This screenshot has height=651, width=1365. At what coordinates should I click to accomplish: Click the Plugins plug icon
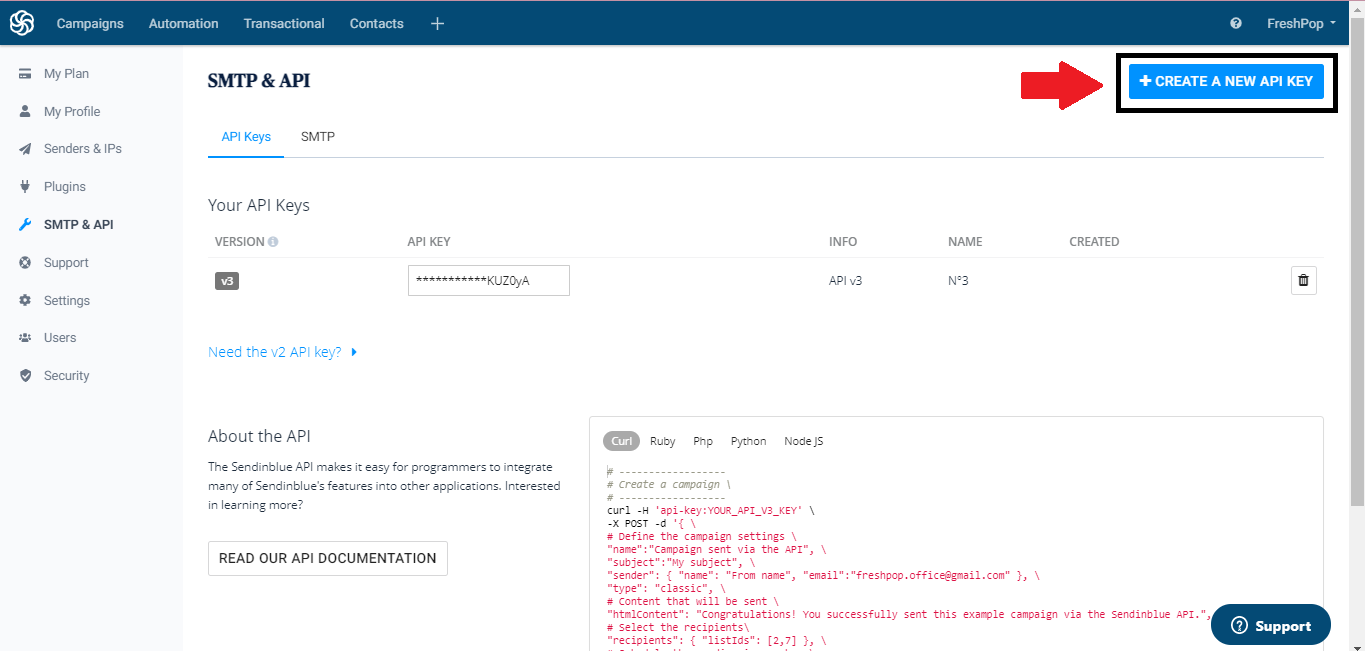25,187
